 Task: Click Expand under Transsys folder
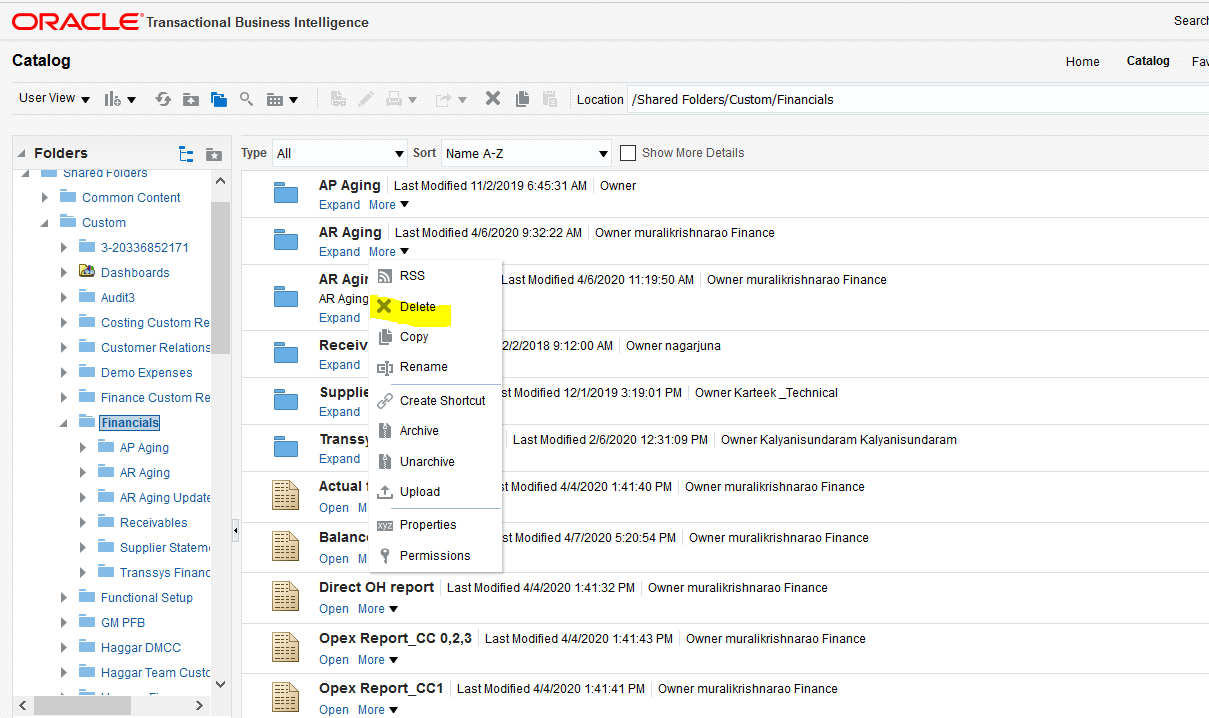point(340,459)
